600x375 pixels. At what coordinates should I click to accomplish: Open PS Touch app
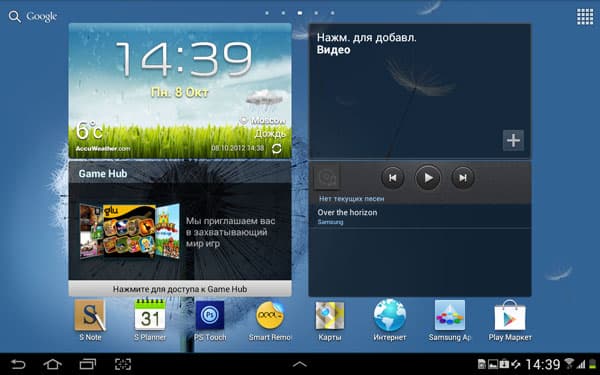[210, 315]
